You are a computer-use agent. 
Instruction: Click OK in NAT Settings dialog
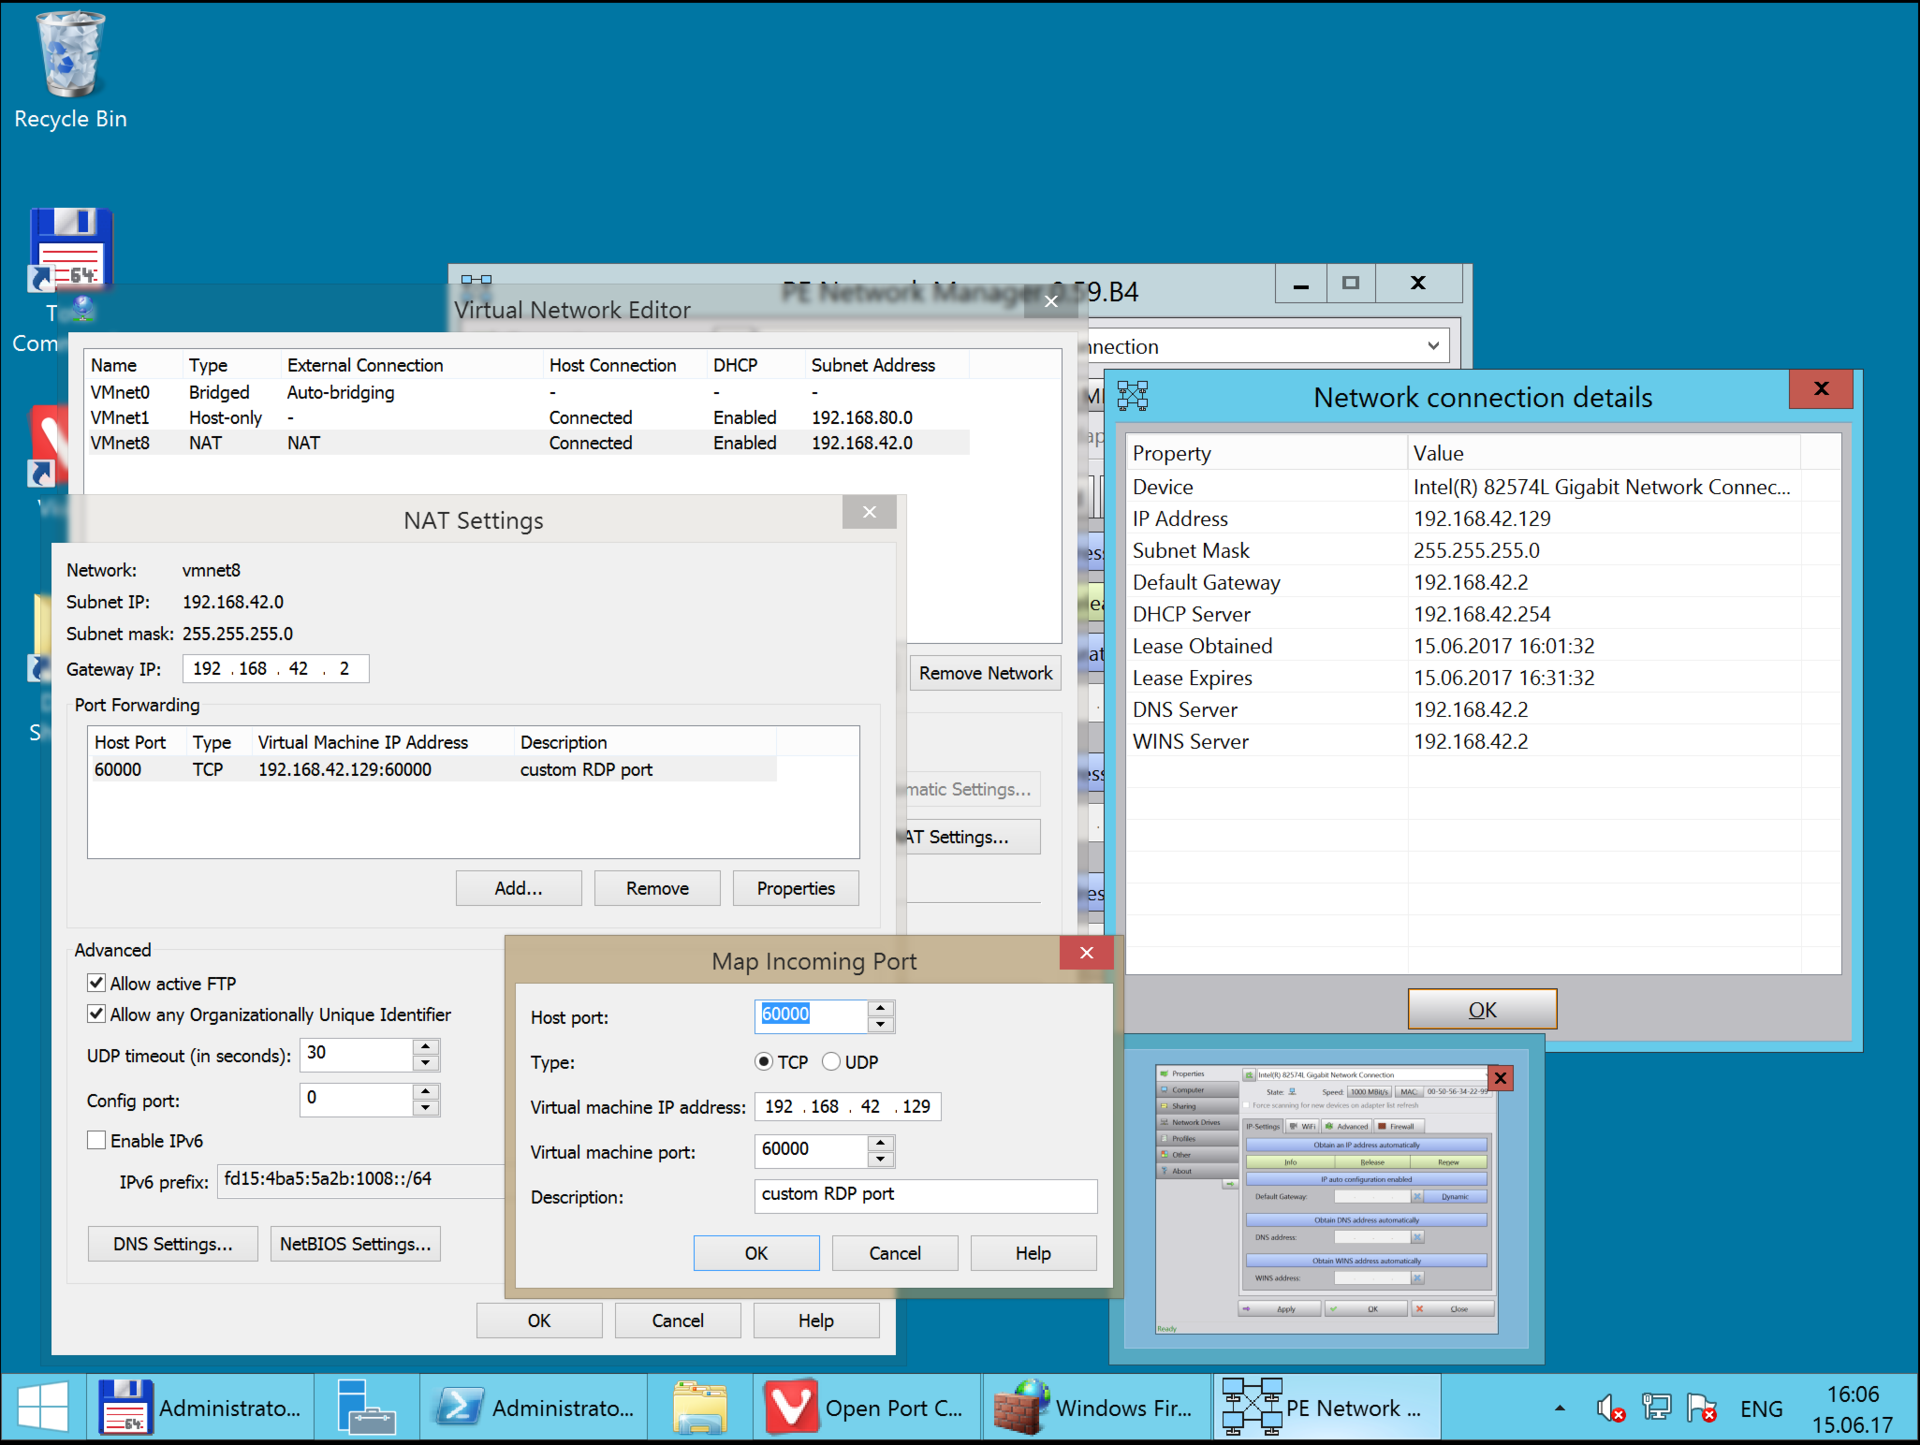coord(539,1320)
